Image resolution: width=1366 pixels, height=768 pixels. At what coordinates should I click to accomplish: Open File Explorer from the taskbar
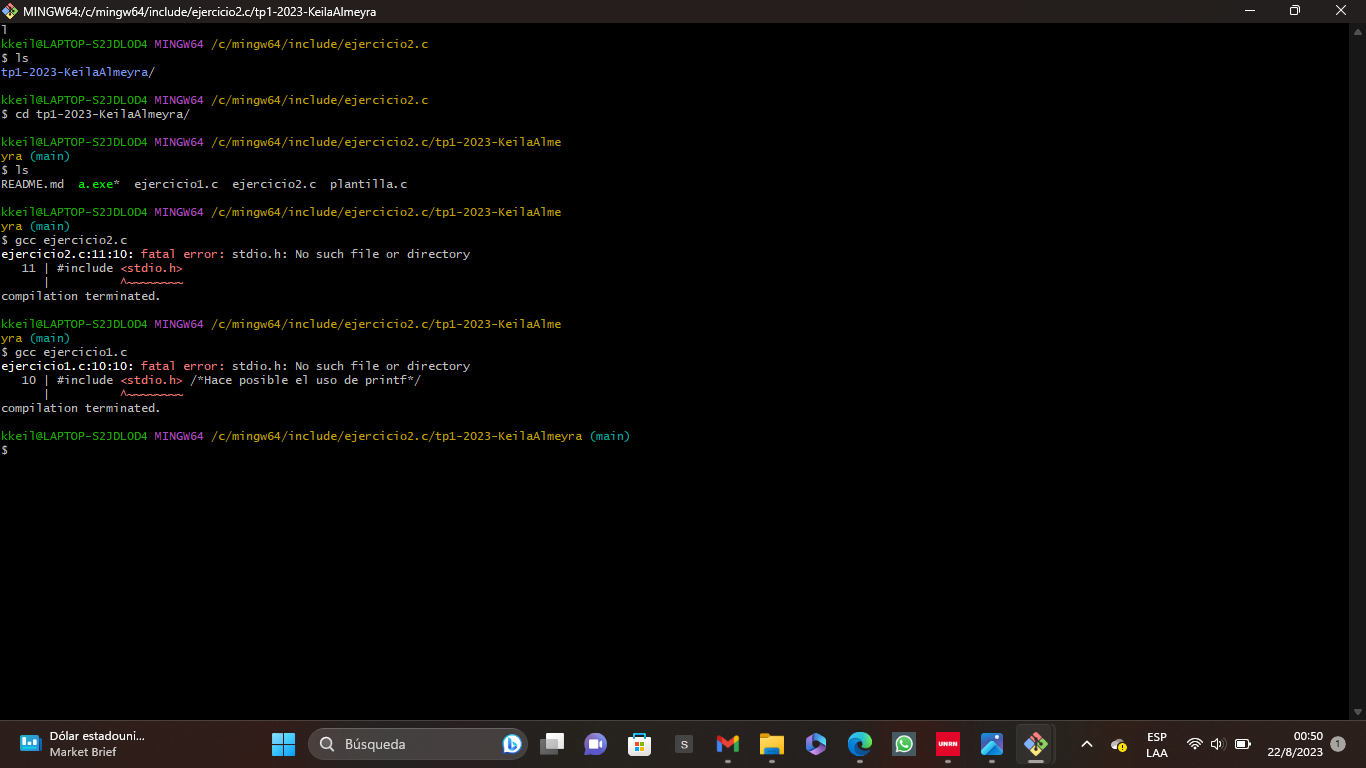tap(771, 744)
